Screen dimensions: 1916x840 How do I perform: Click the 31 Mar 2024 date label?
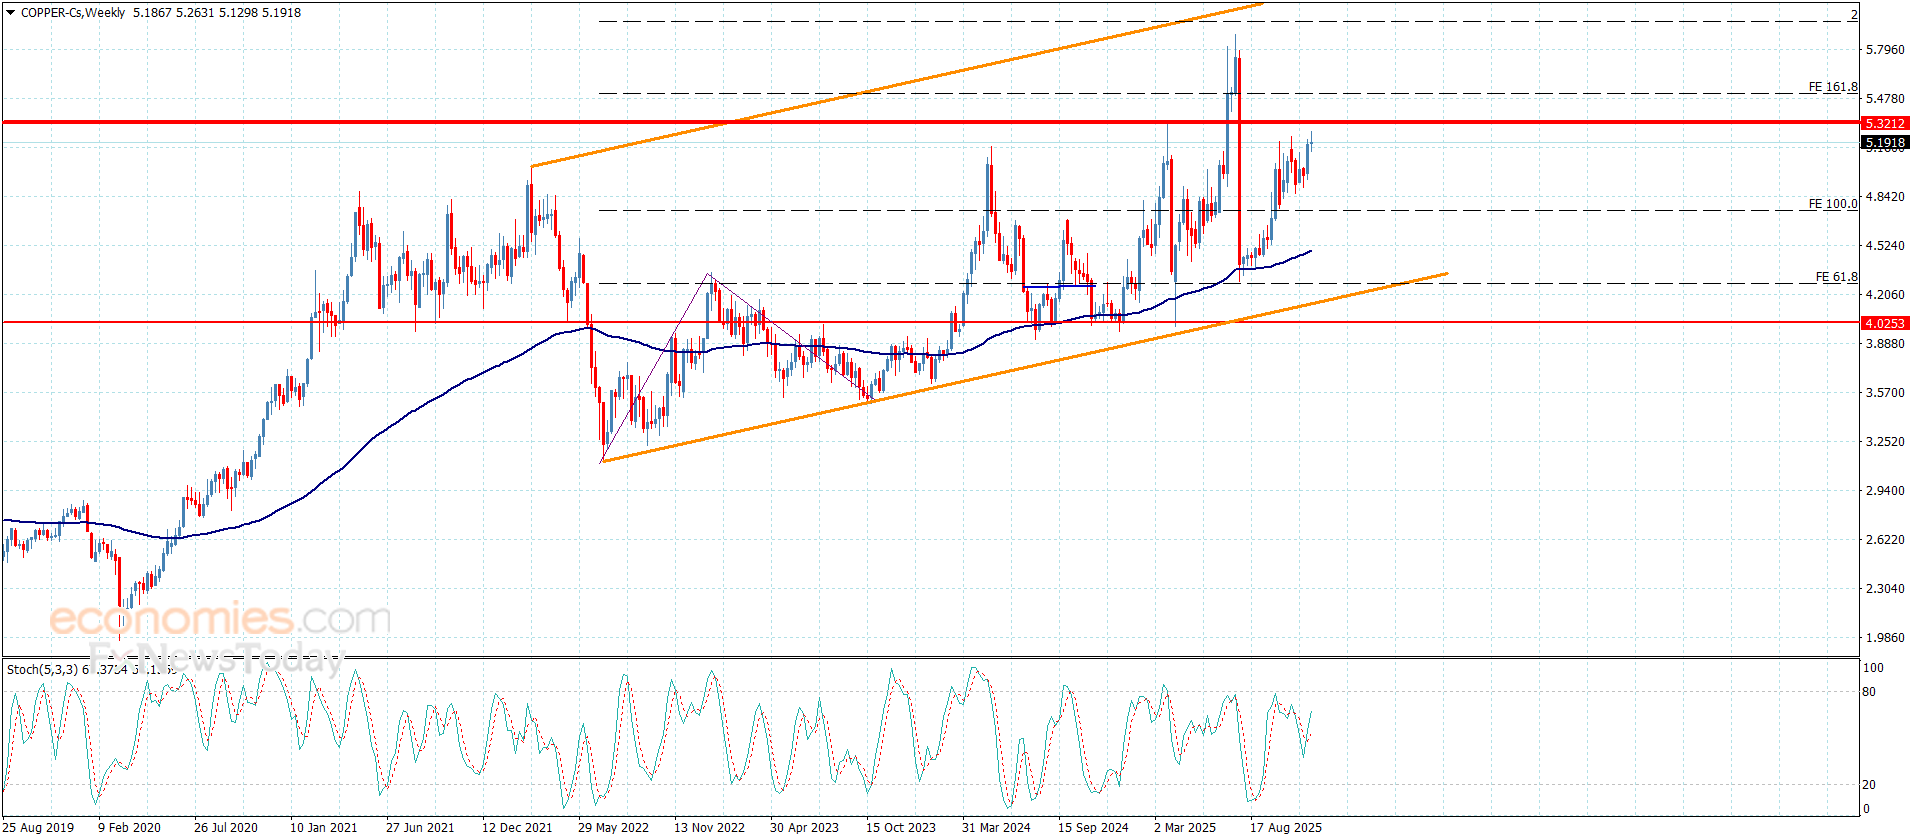[996, 827]
